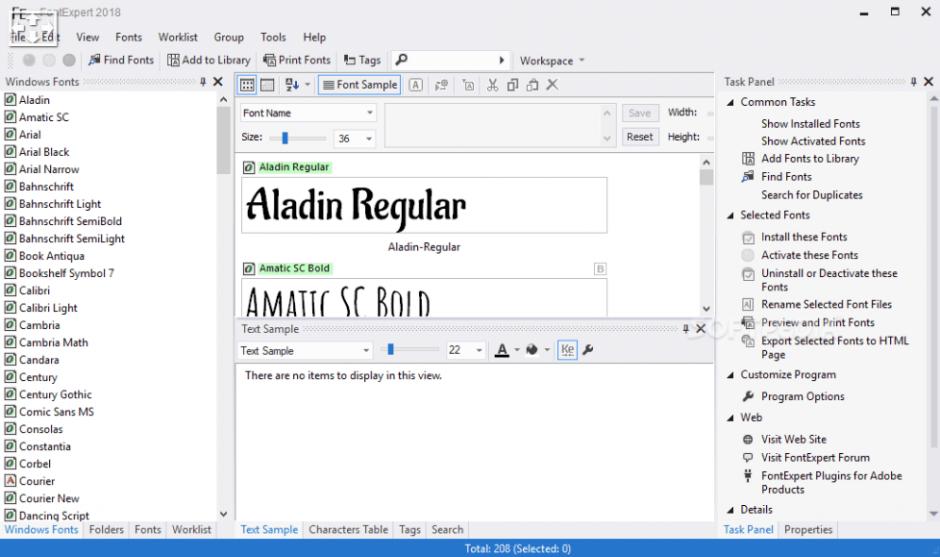The image size is (940, 557).
Task: Click the Aladin Regular font preview
Action: (x=424, y=205)
